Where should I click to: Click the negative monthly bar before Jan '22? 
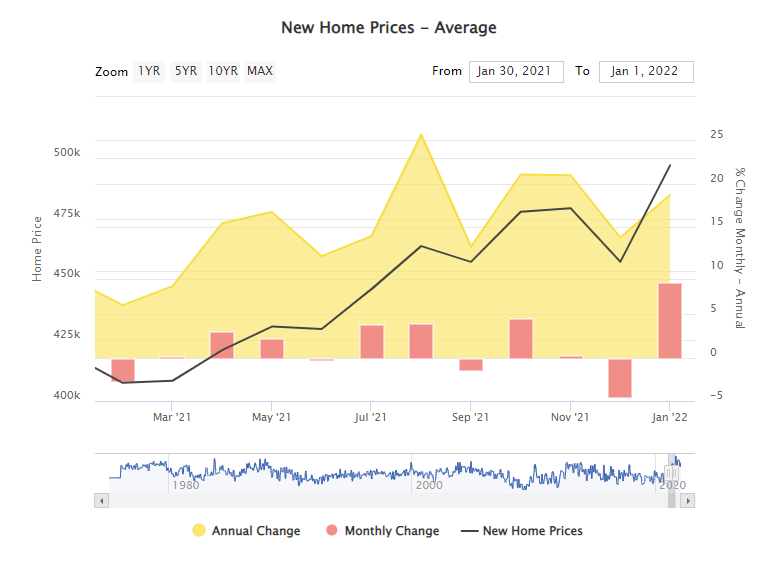pos(620,378)
